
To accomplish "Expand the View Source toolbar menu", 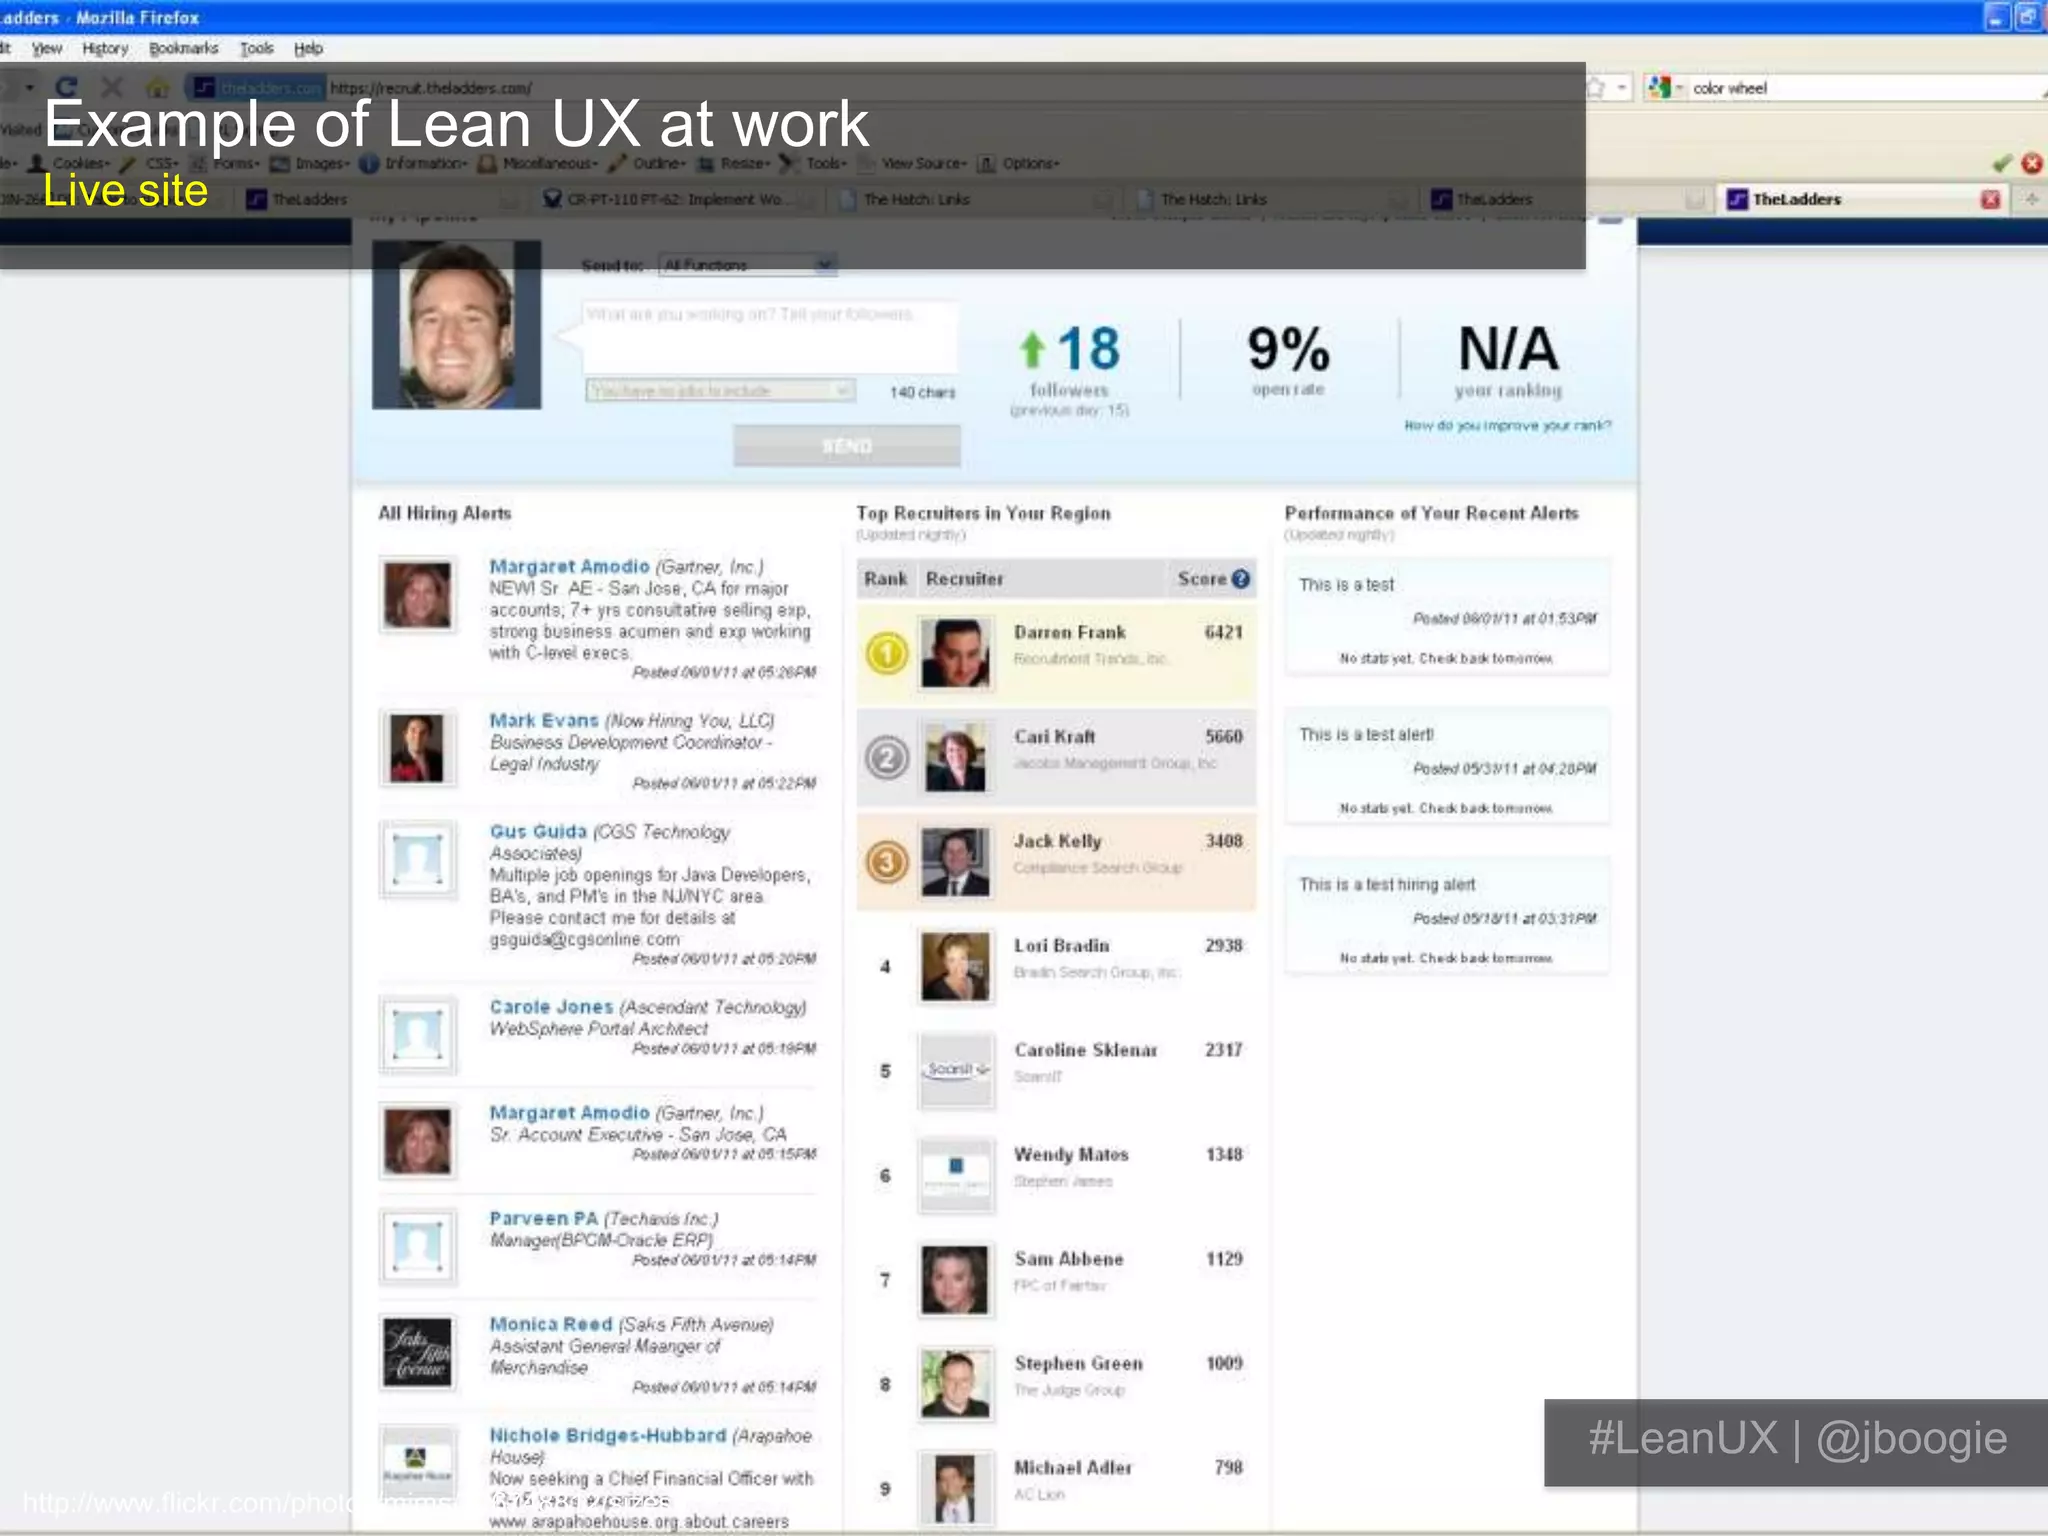I will coord(912,163).
